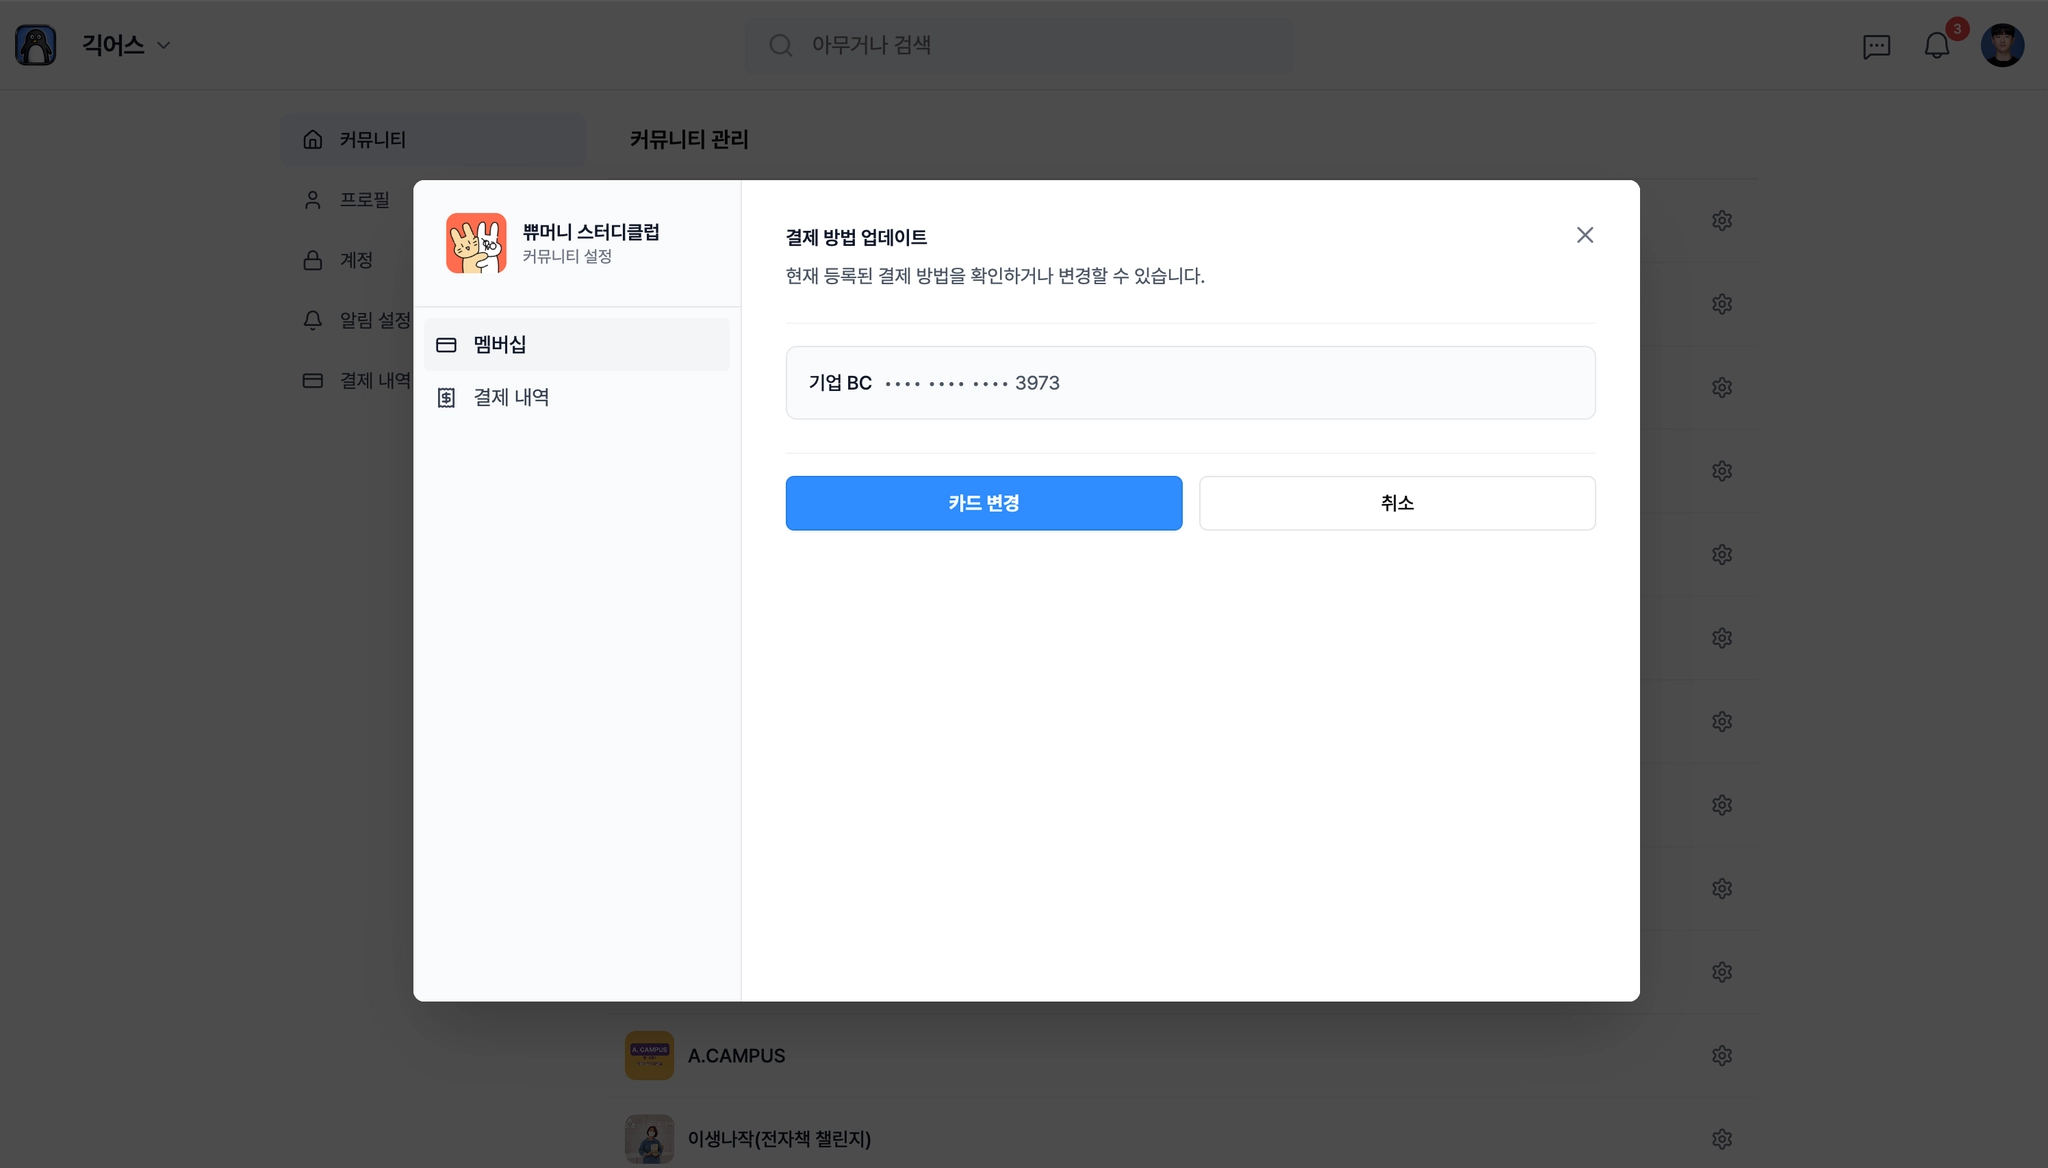Click the settings gear for 이생나작
This screenshot has width=2048, height=1168.
click(x=1721, y=1138)
